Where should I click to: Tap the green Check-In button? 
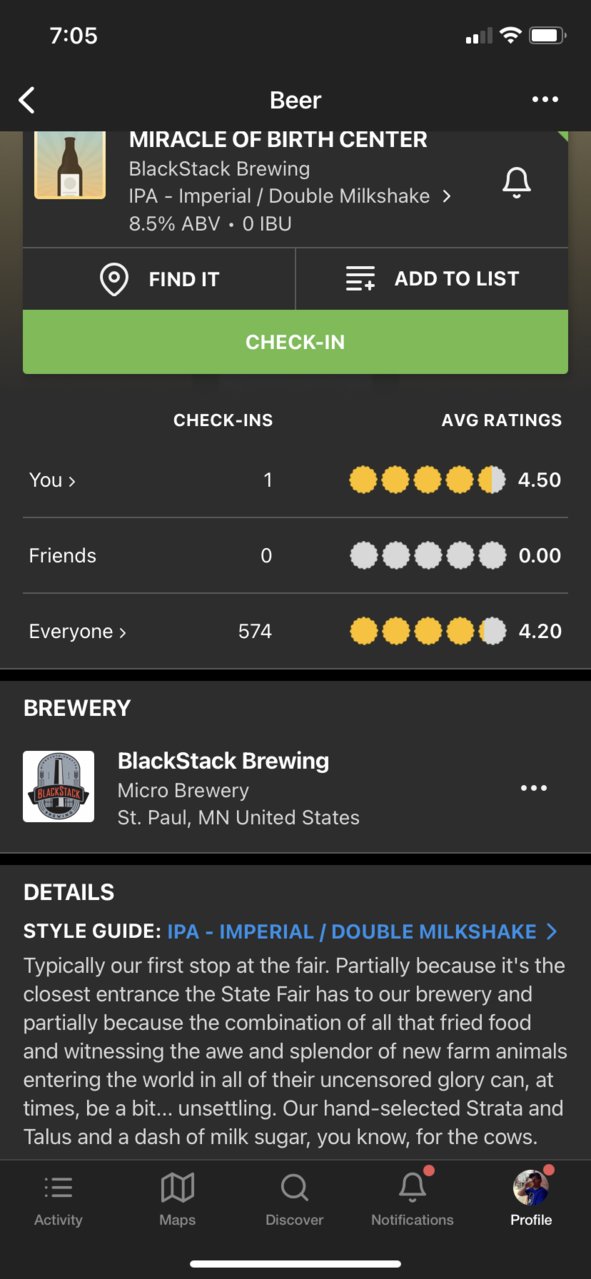click(x=295, y=342)
